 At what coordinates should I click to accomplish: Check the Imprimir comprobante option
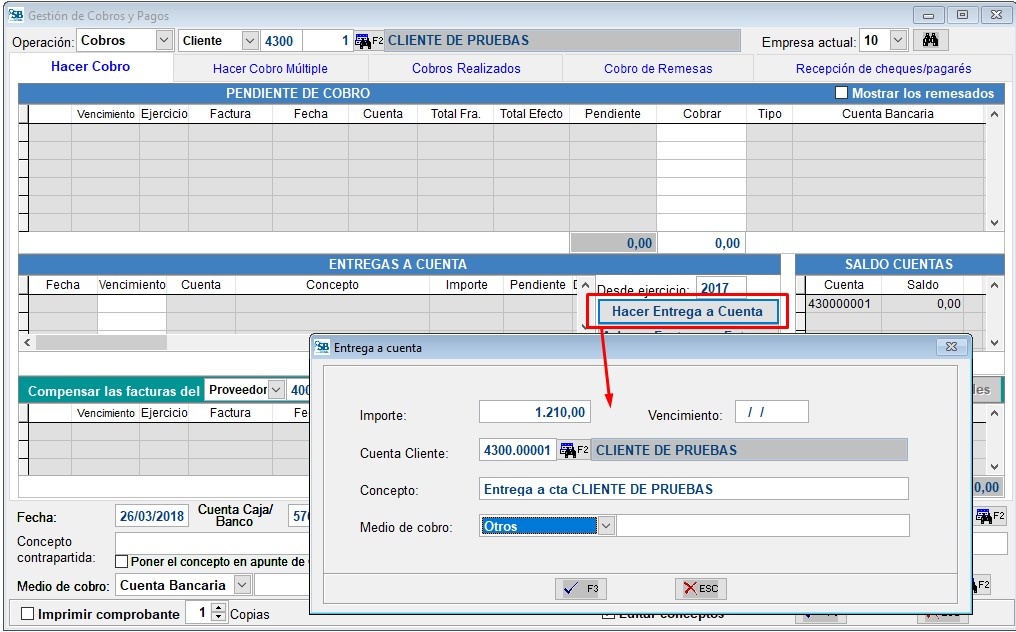click(28, 614)
